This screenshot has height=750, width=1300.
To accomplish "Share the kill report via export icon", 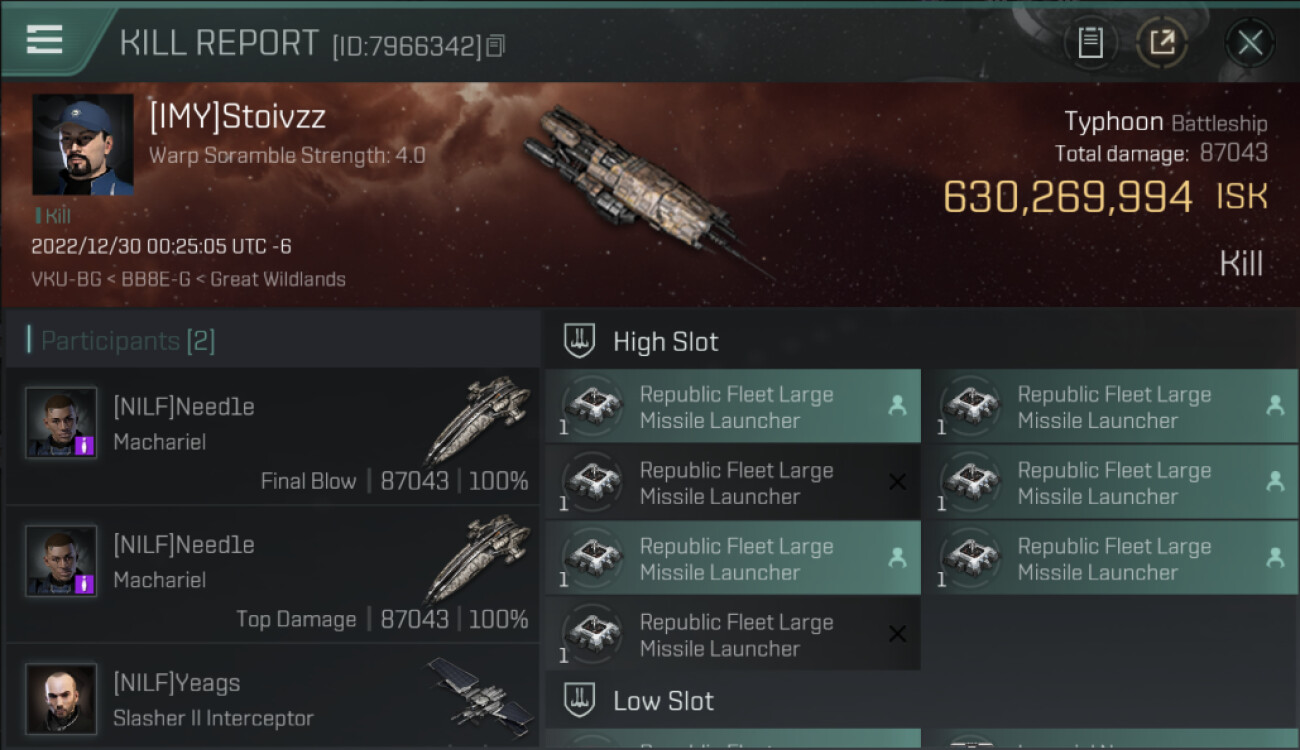I will [x=1162, y=42].
